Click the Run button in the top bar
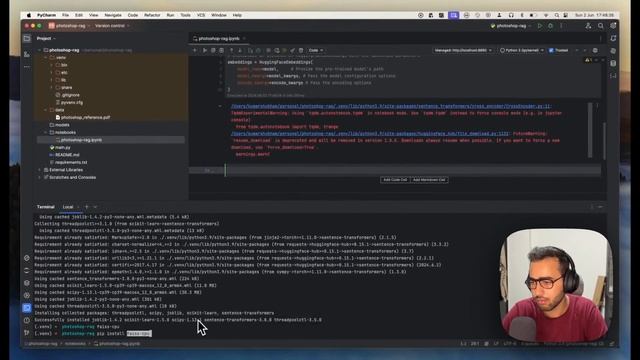Screen dimensions: 640x360 click(540, 26)
